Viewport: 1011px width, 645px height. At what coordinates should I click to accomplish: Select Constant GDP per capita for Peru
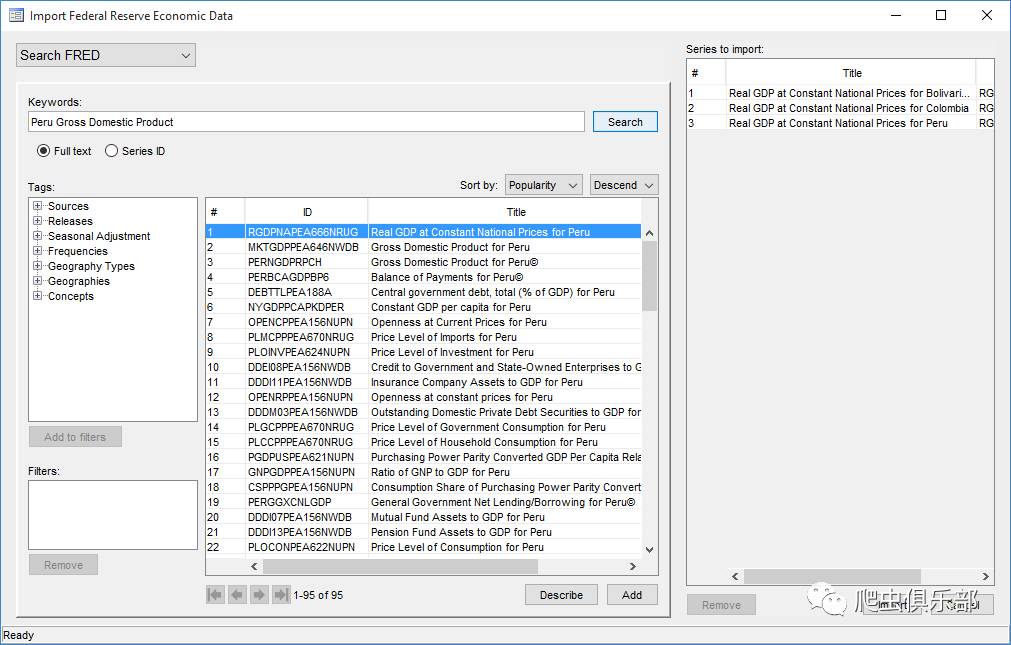[424, 307]
